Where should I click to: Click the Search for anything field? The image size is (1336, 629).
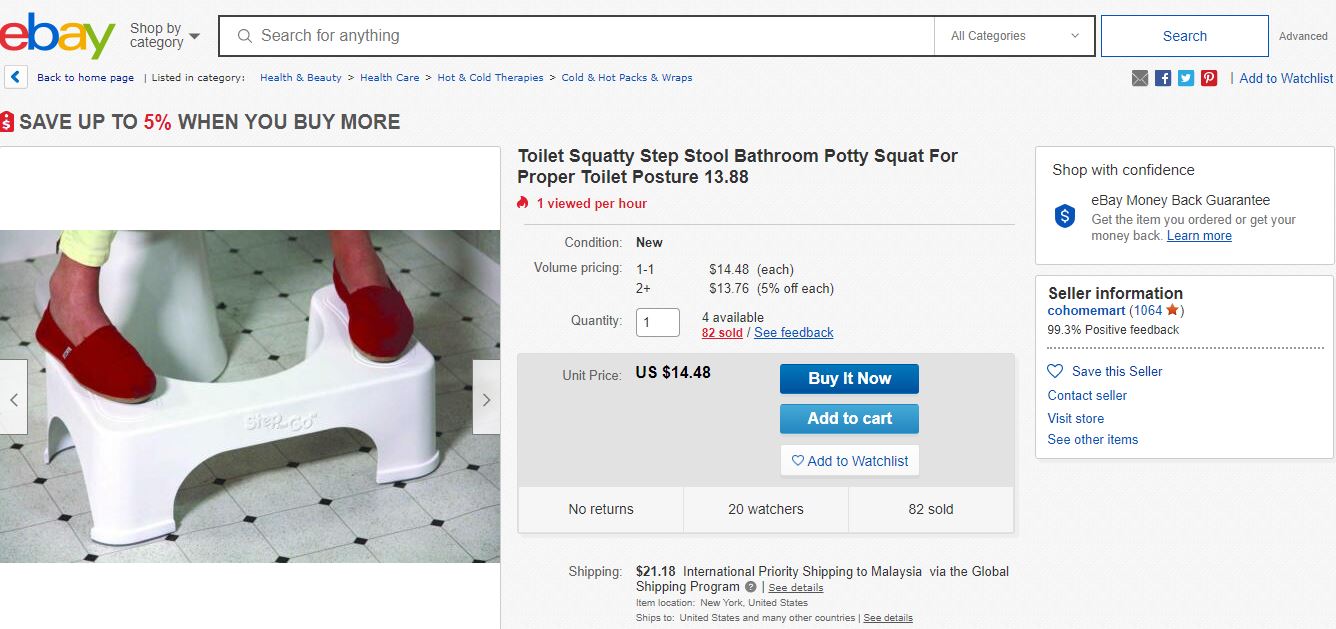(x=590, y=36)
